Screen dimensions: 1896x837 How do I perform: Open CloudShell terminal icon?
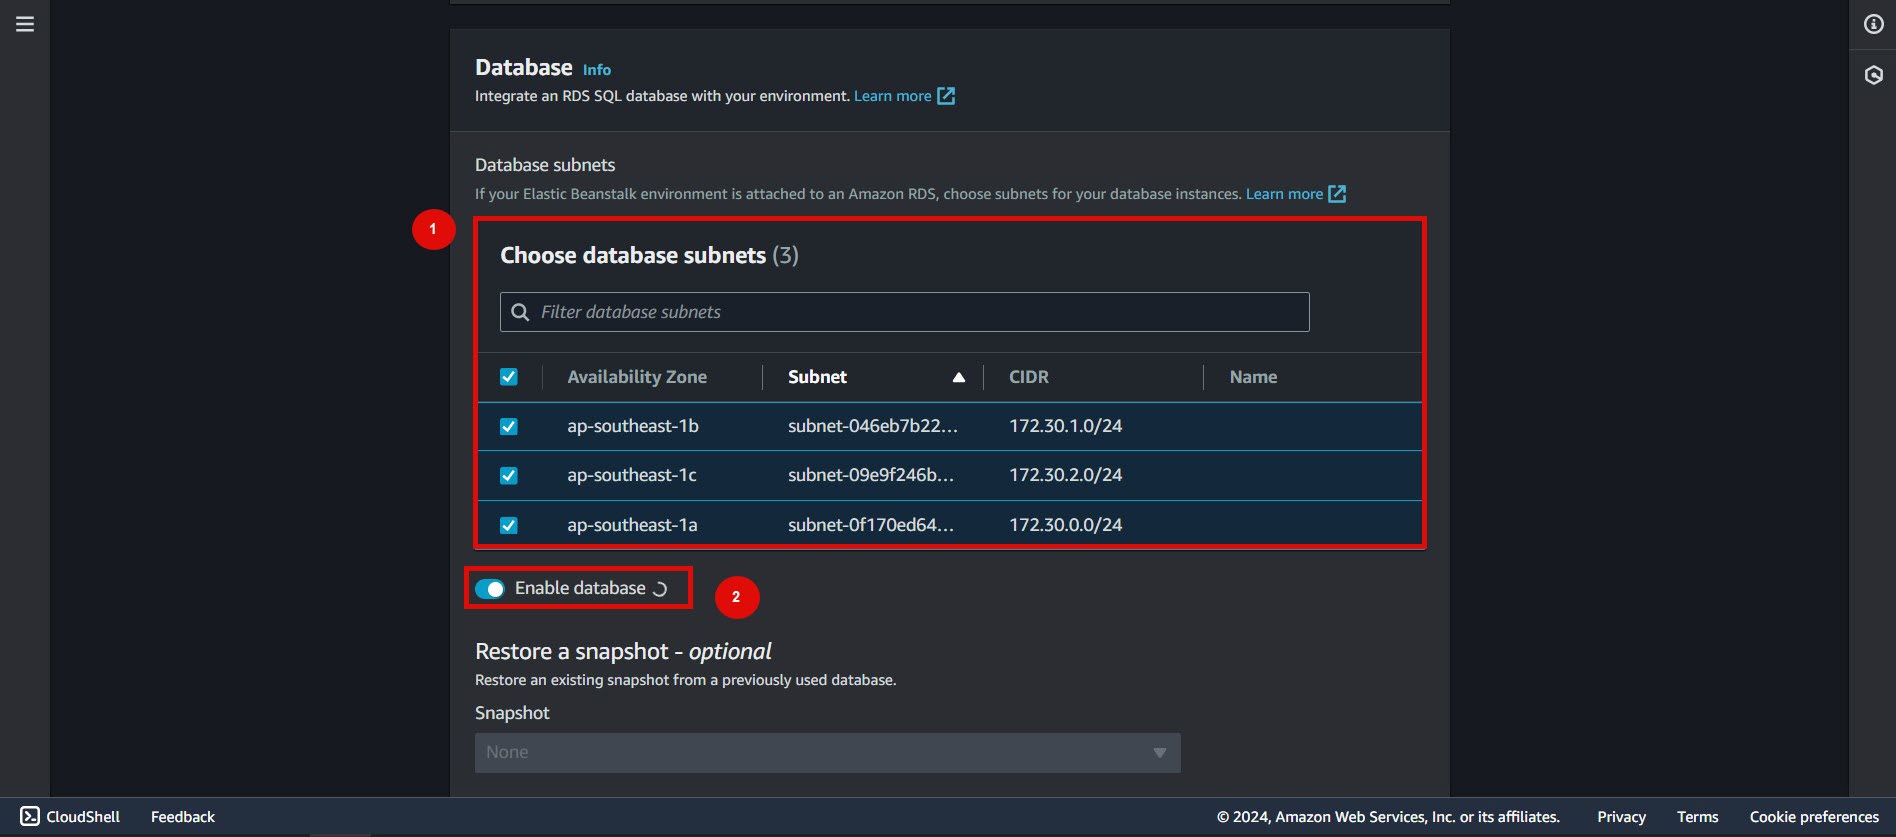[30, 816]
